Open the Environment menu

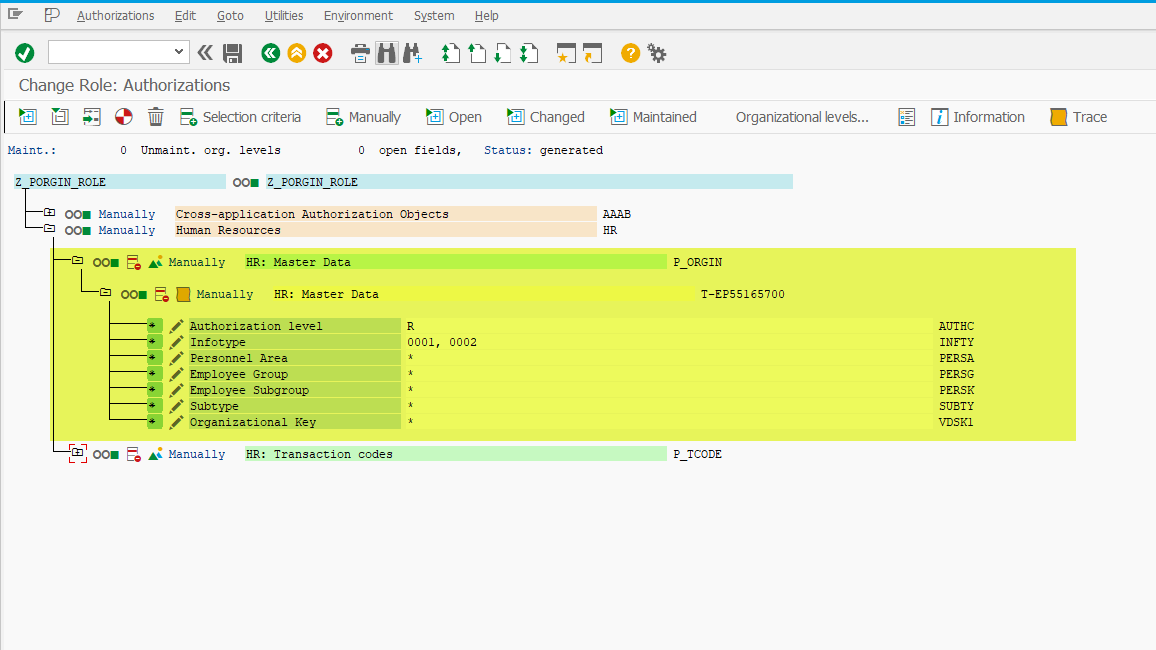(x=358, y=15)
